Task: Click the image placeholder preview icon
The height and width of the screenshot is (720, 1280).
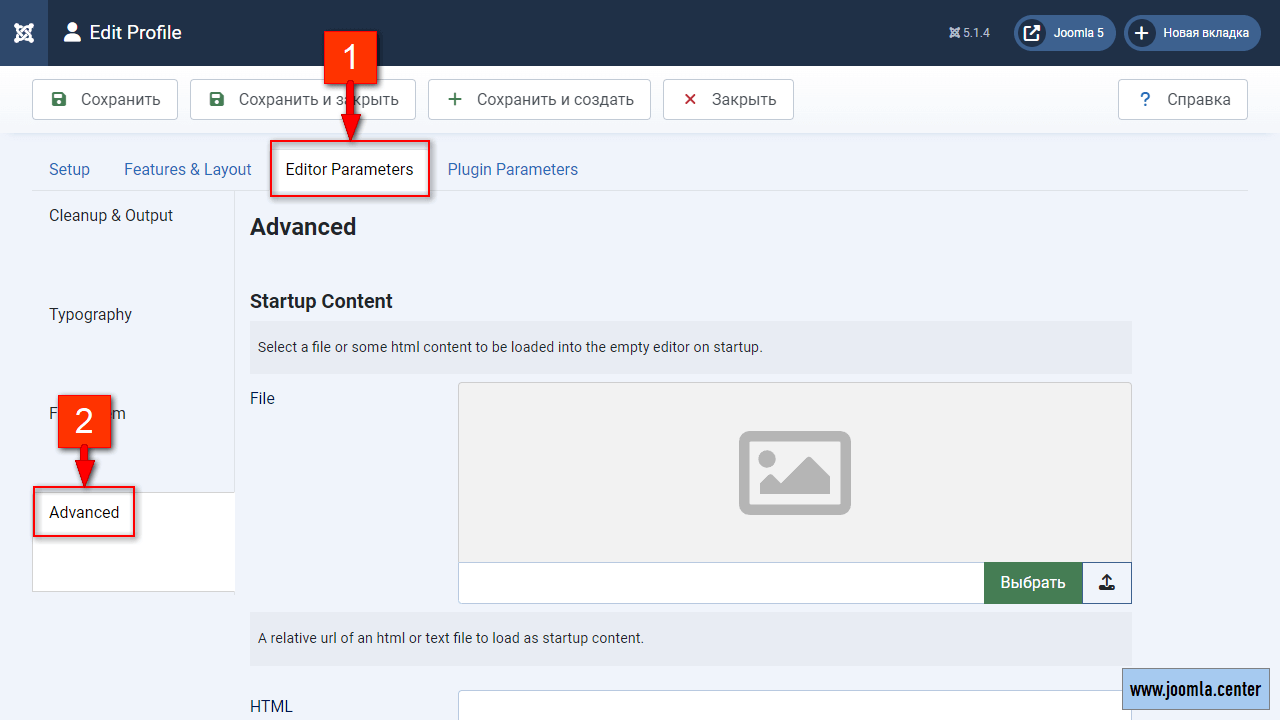Action: [794, 472]
